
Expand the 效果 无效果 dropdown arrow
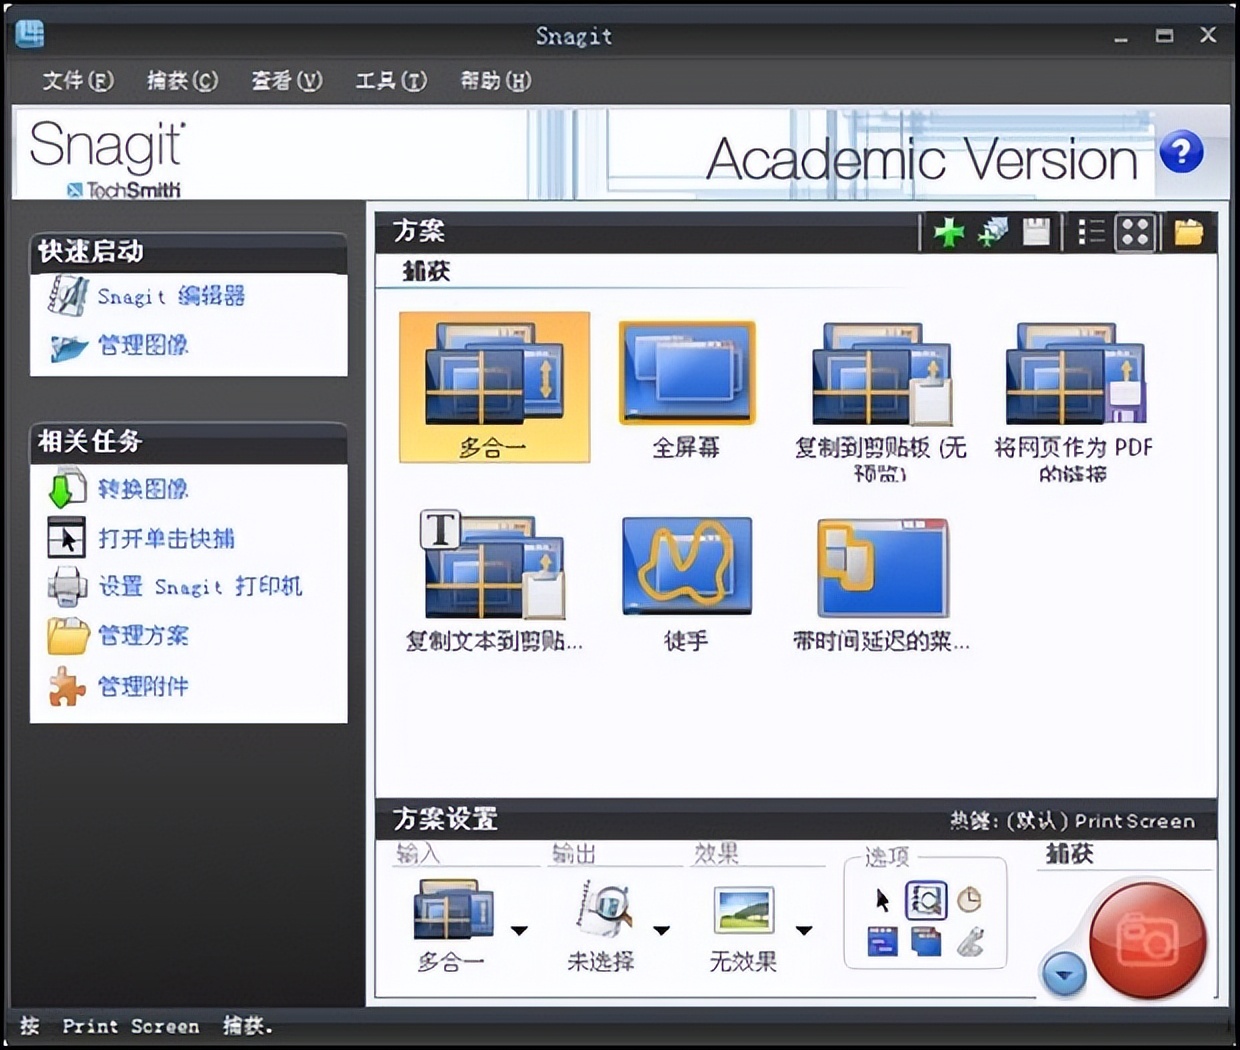803,931
